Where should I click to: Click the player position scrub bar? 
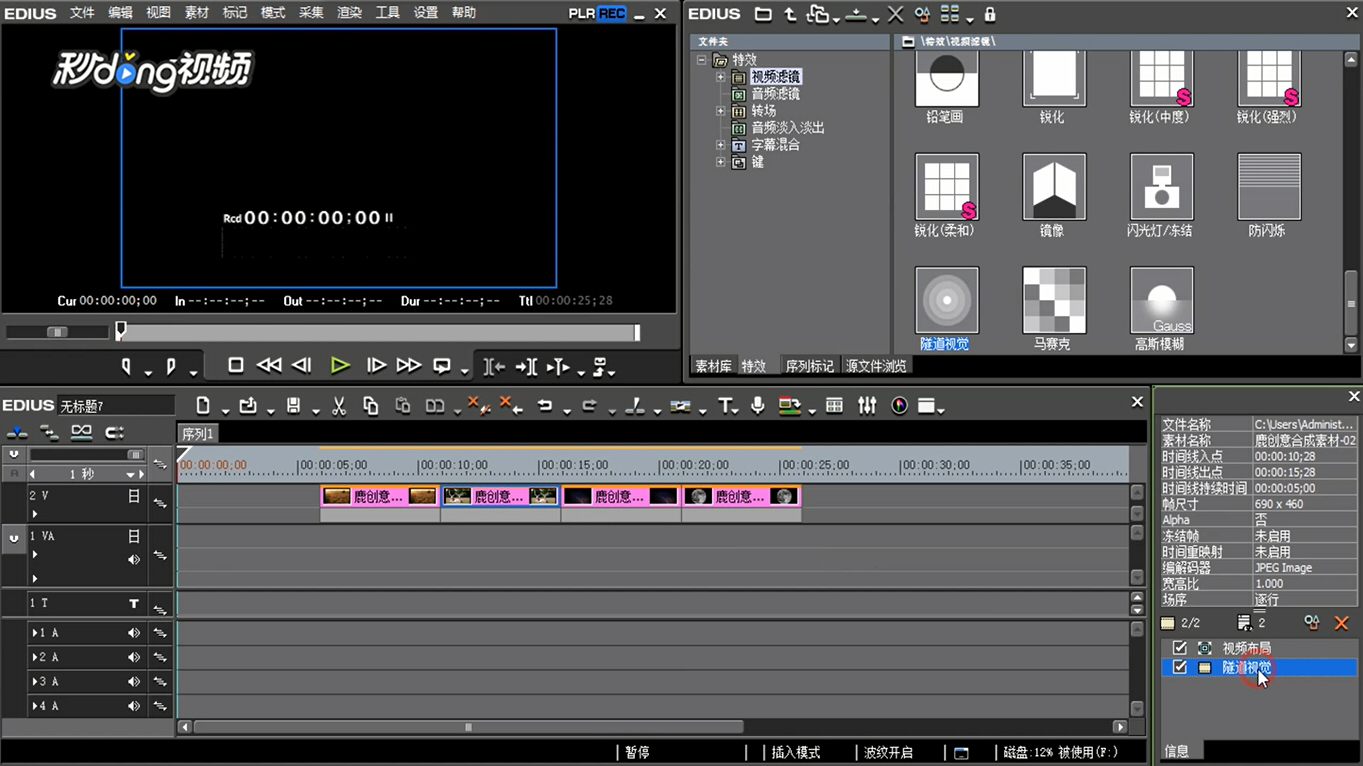click(378, 332)
